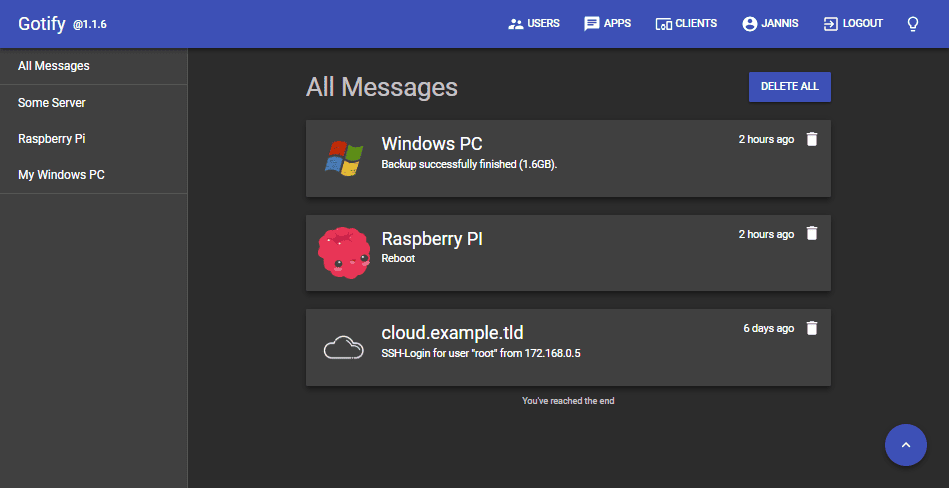Log out using the Logout button
The image size is (949, 488).
point(852,24)
